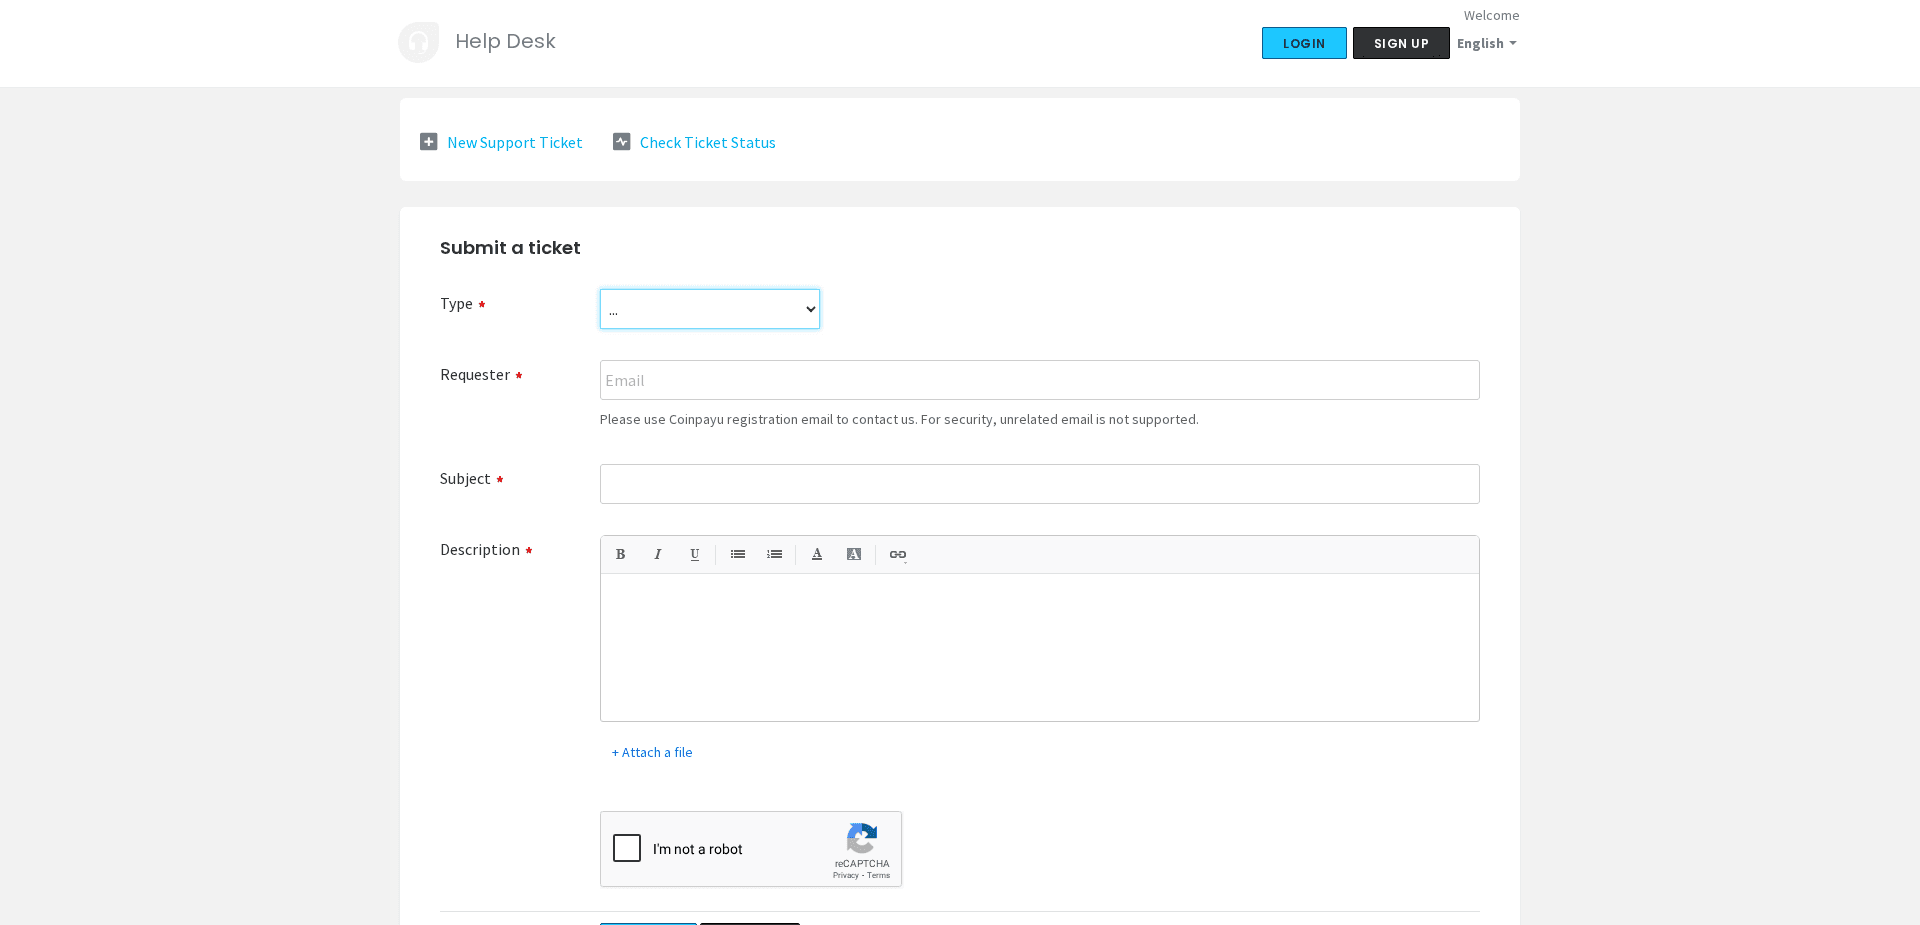This screenshot has height=925, width=1920.
Task: Open the Type dropdown selector
Action: [x=709, y=309]
